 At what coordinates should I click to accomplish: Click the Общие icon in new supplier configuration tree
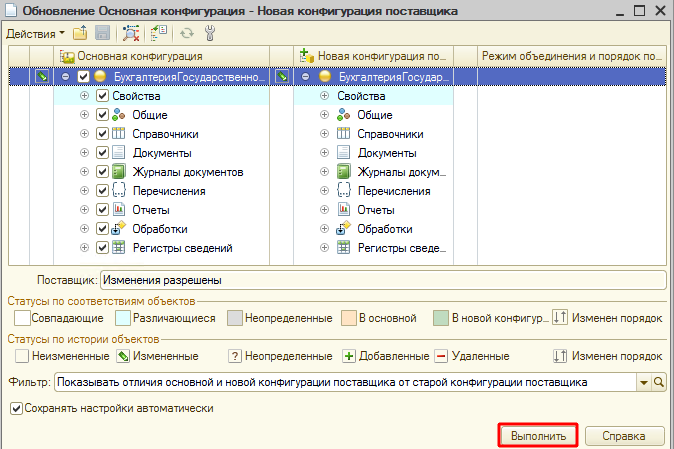(343, 115)
